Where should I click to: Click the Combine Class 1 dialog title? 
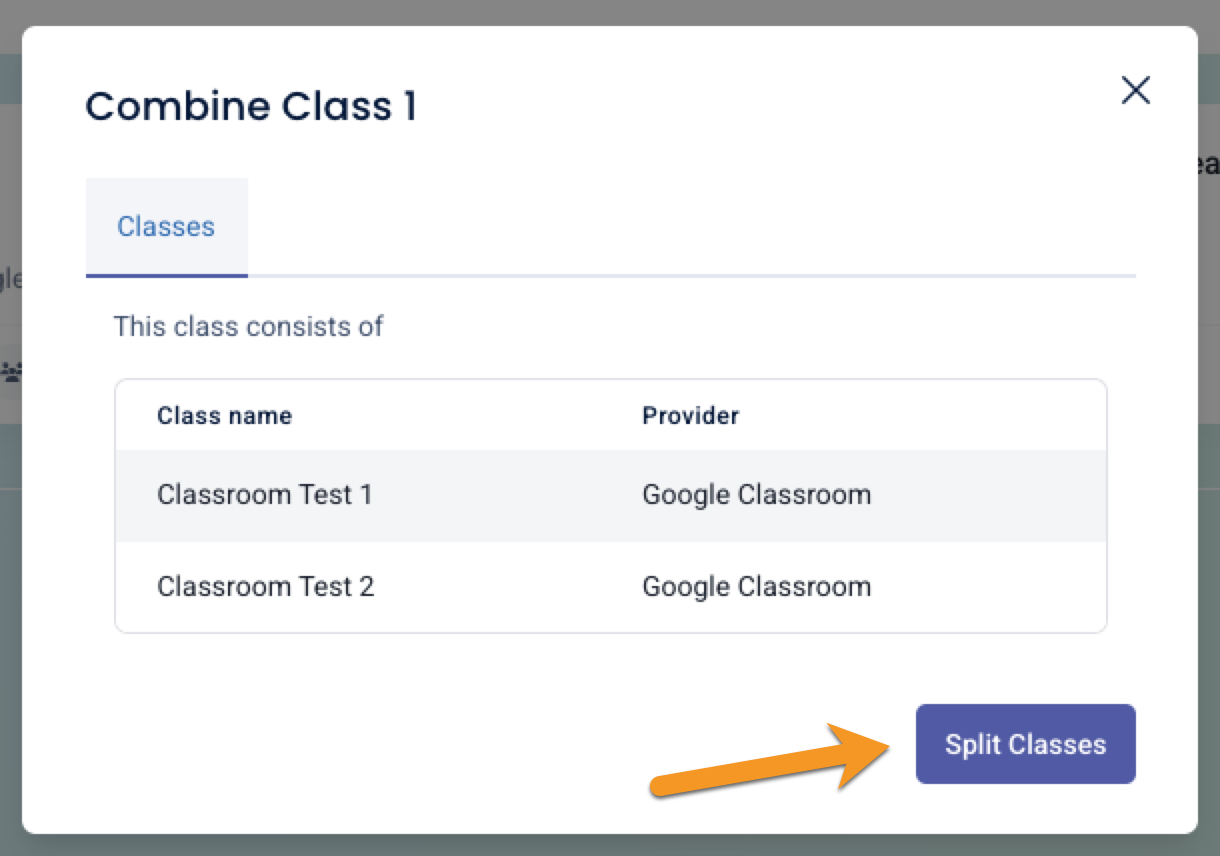[x=250, y=106]
